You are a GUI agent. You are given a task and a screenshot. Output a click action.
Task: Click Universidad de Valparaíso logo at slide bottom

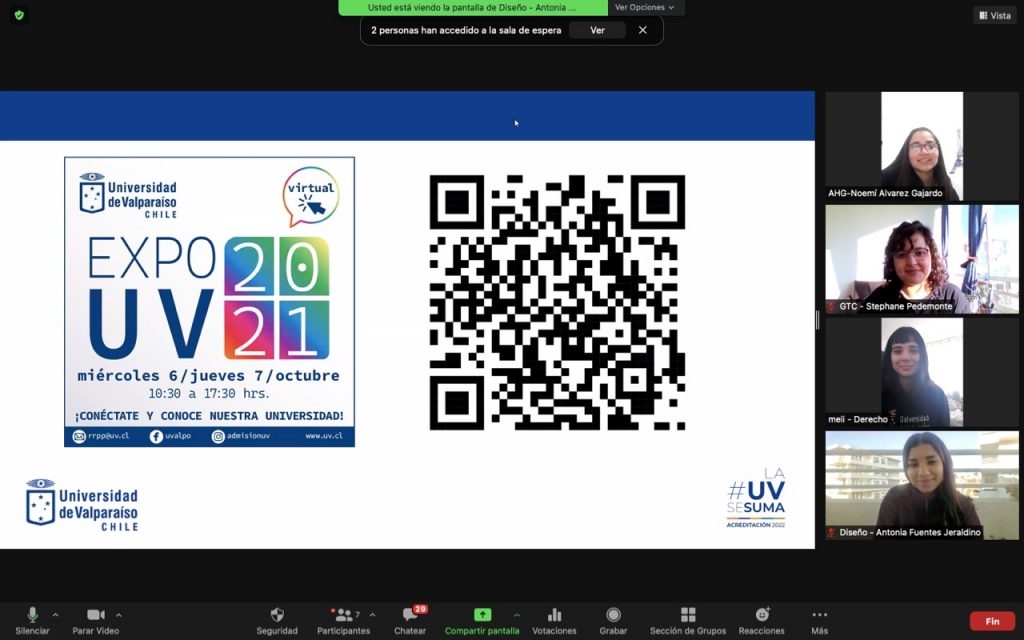(x=82, y=504)
